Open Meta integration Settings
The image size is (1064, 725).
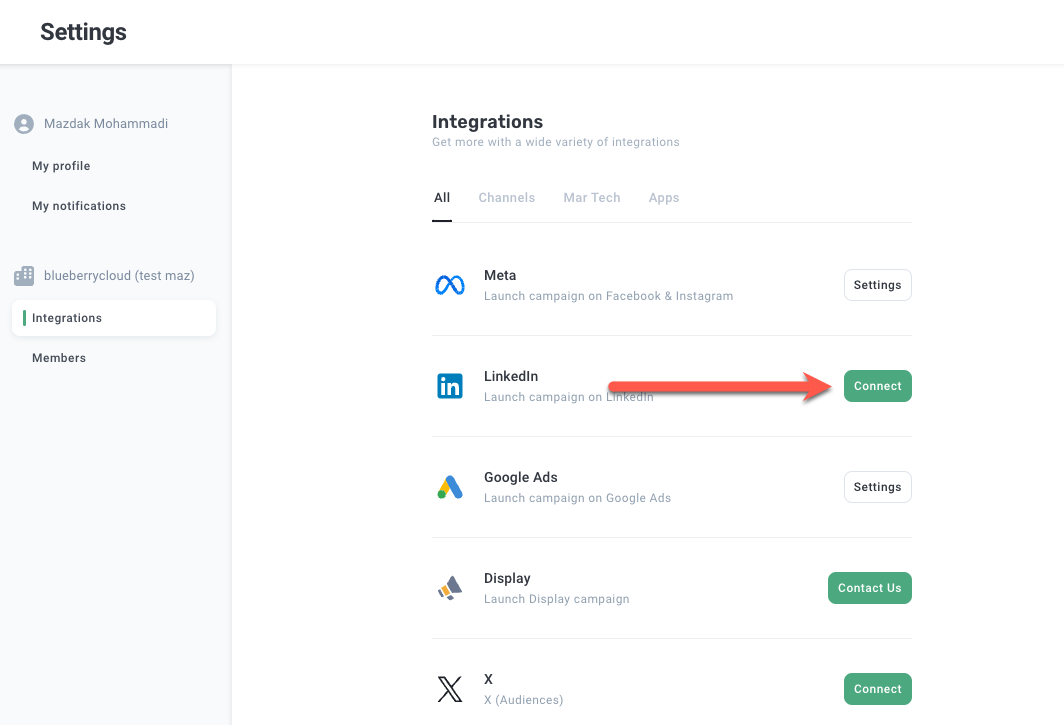click(x=877, y=285)
